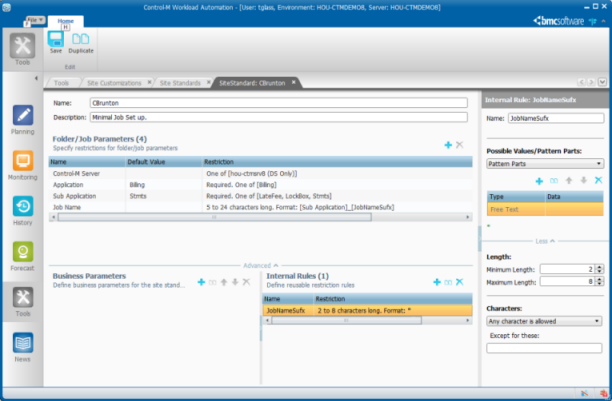Add a new Internal Rule

tap(437, 282)
